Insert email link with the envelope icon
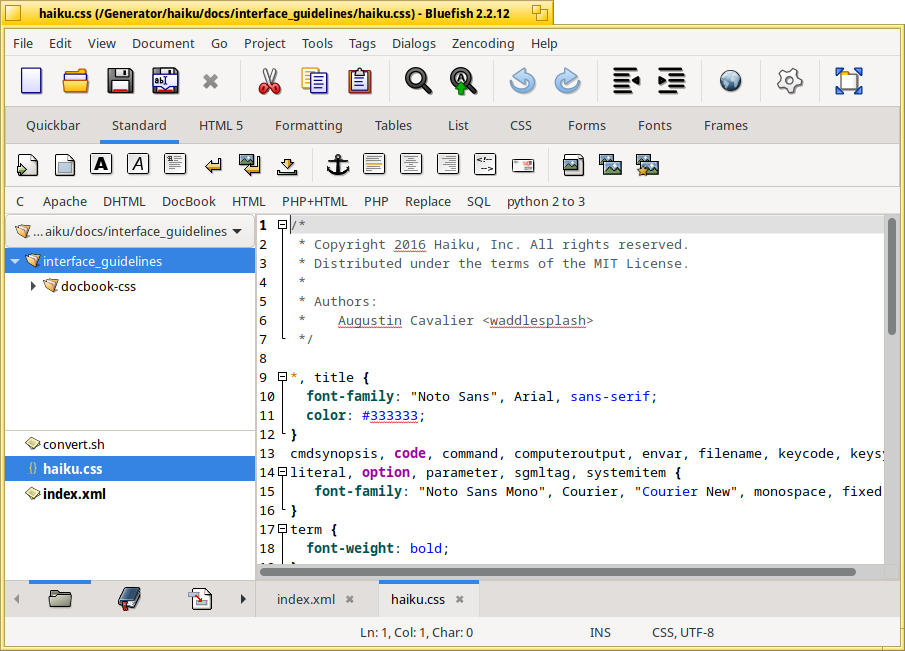This screenshot has height=651, width=905. [523, 166]
